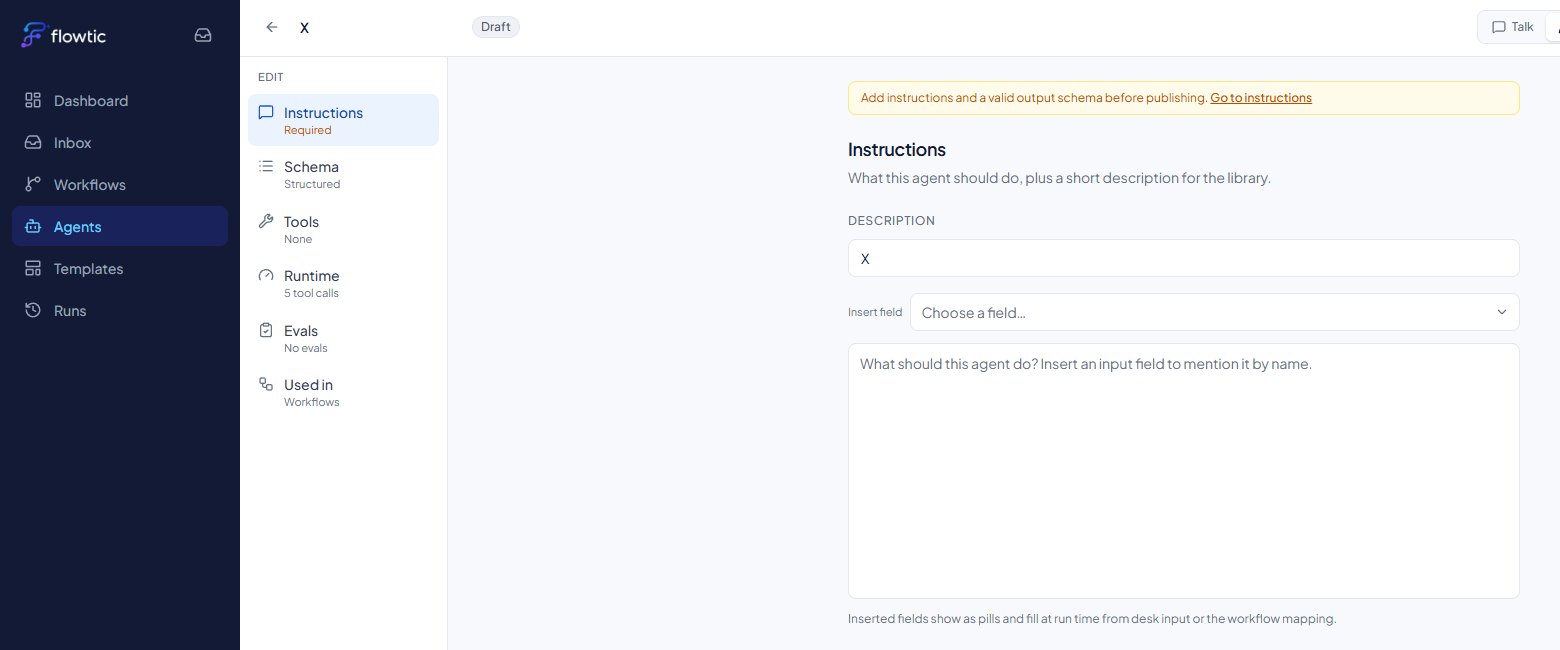The height and width of the screenshot is (650, 1560).
Task: Click the '5 tool calls' text
Action: (311, 293)
